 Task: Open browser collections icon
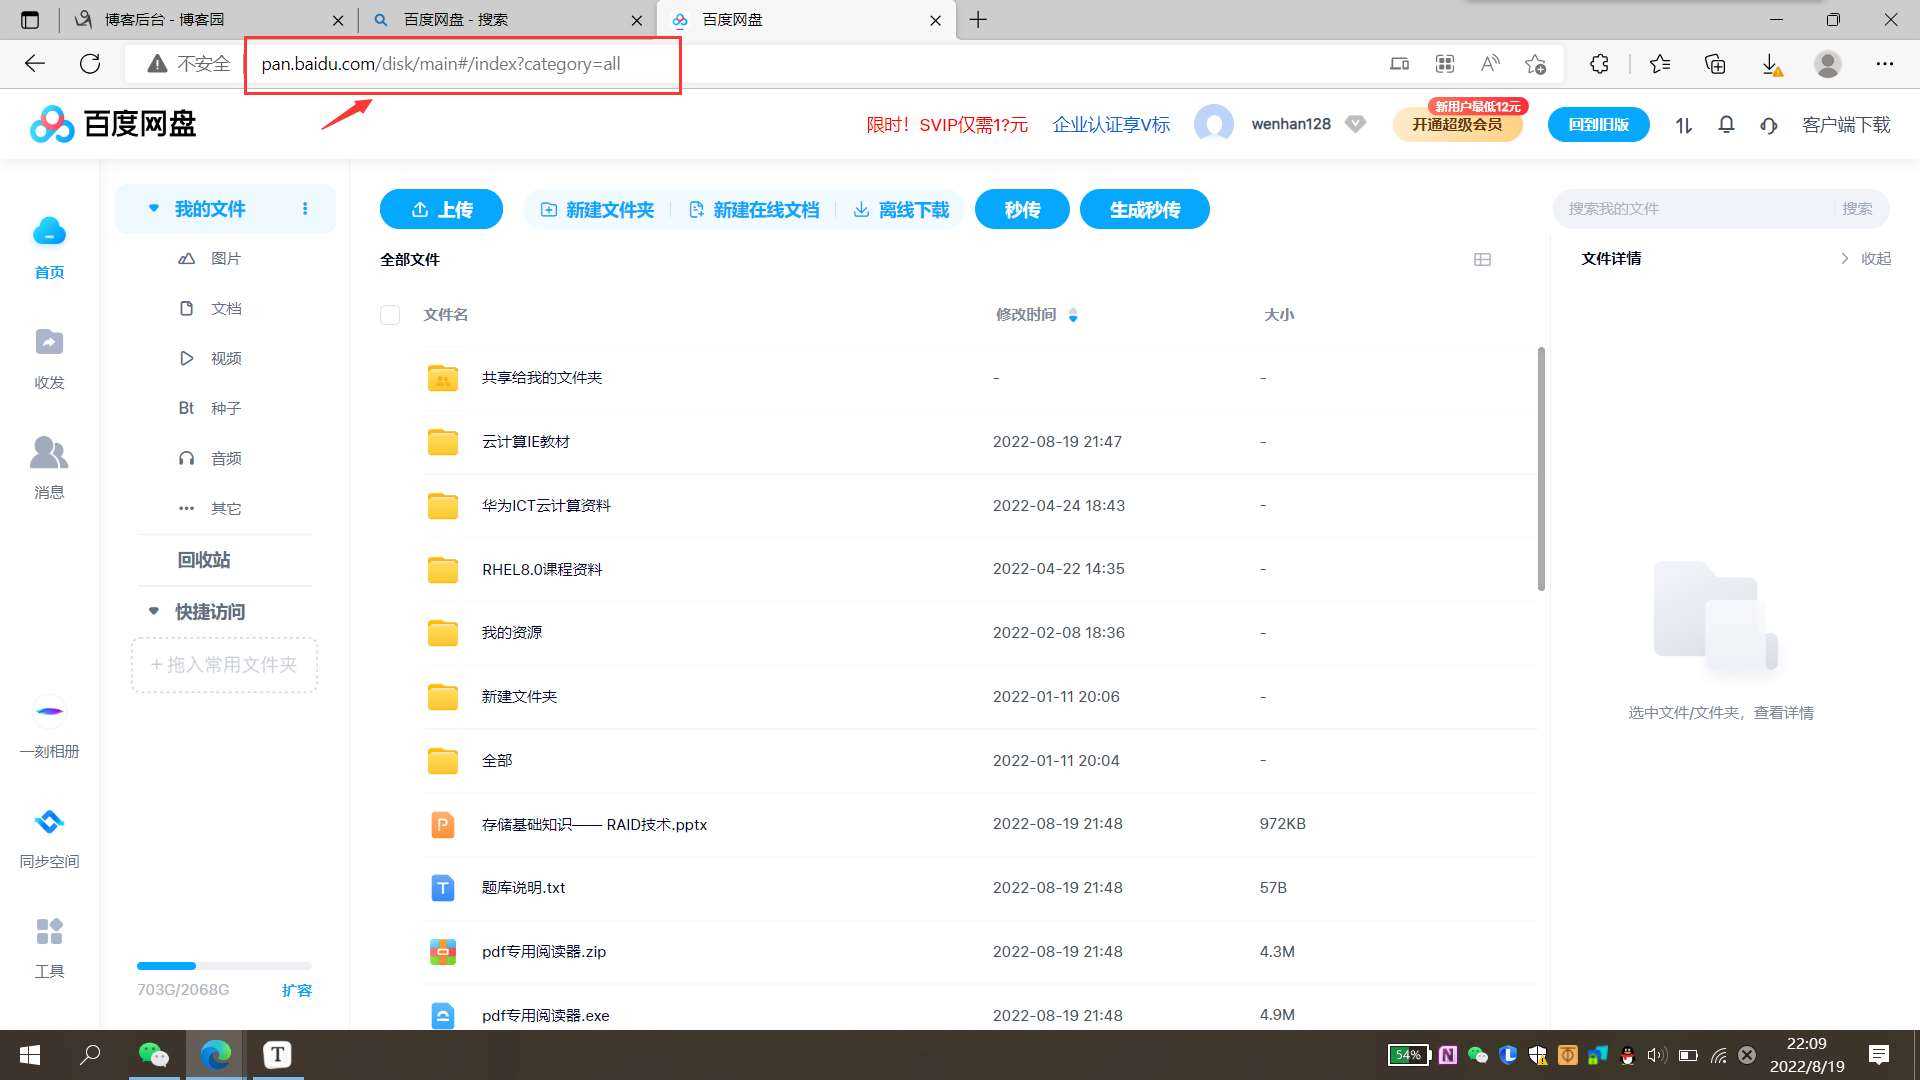point(1715,64)
